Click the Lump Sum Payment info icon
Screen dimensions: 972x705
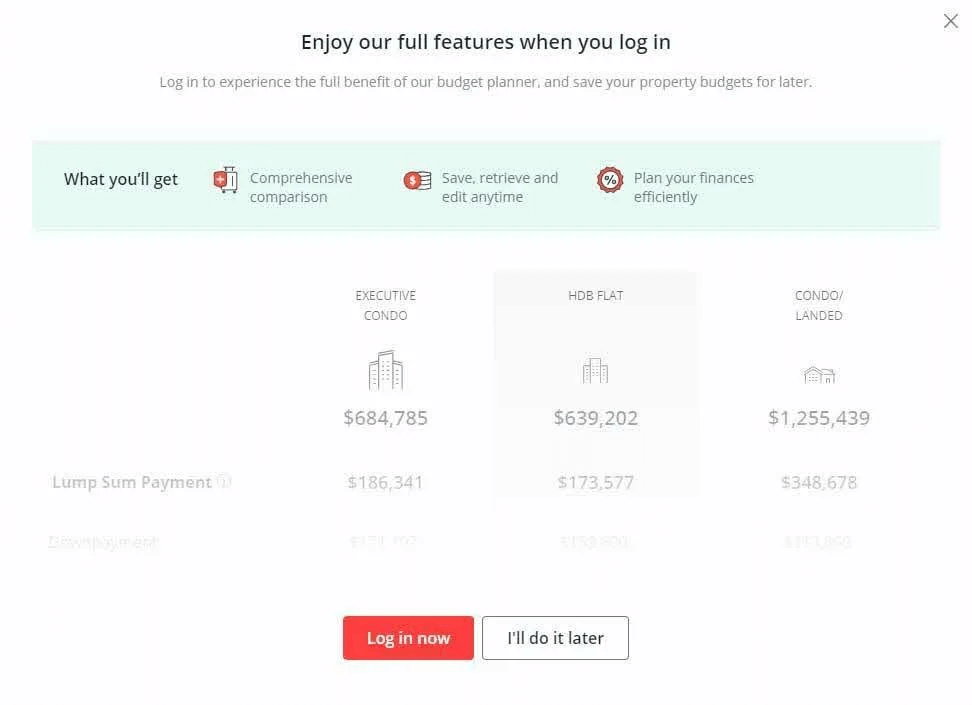[x=225, y=481]
